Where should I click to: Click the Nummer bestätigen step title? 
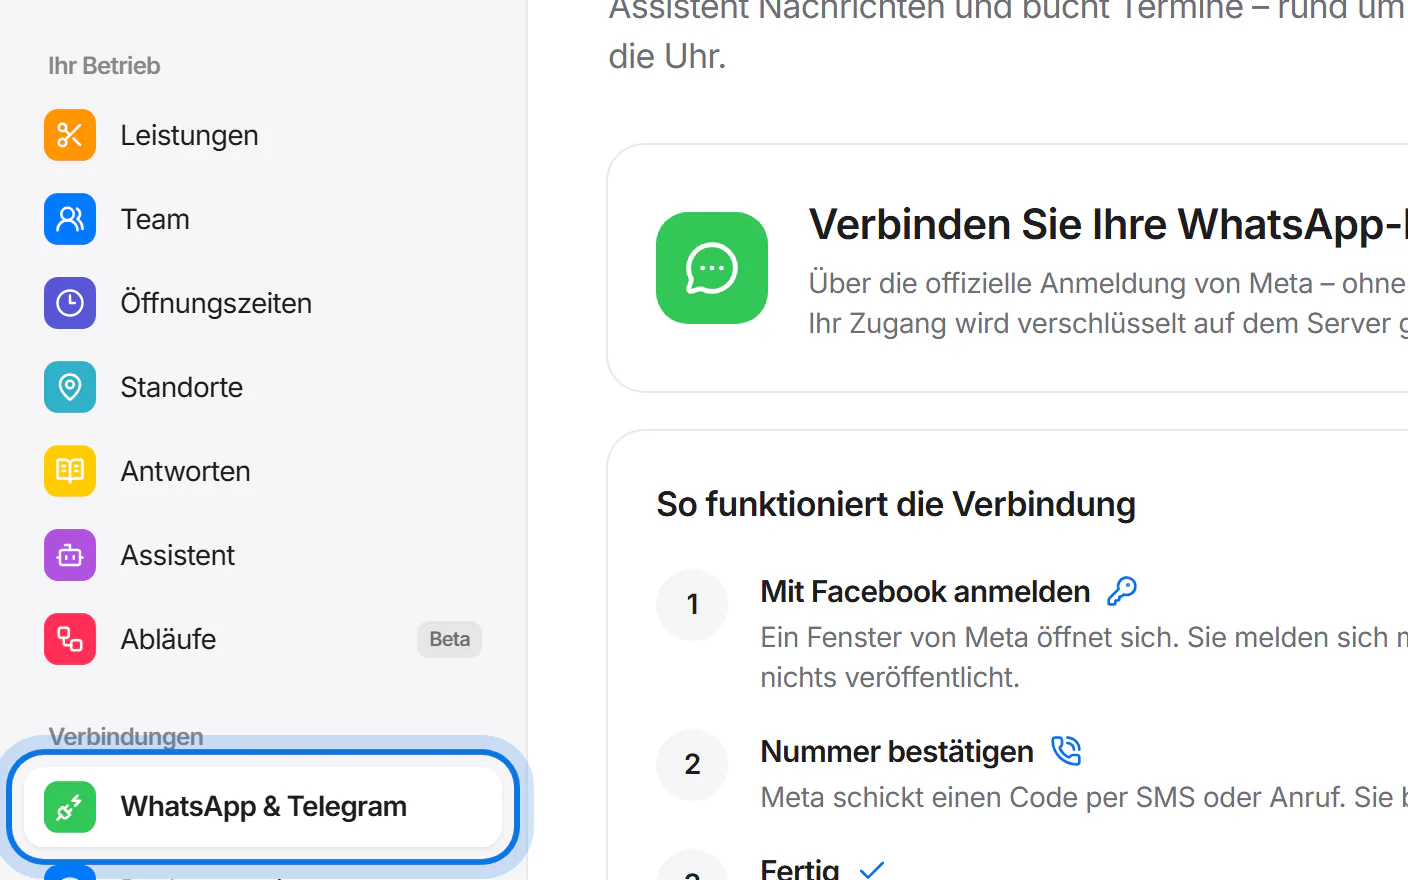(897, 751)
